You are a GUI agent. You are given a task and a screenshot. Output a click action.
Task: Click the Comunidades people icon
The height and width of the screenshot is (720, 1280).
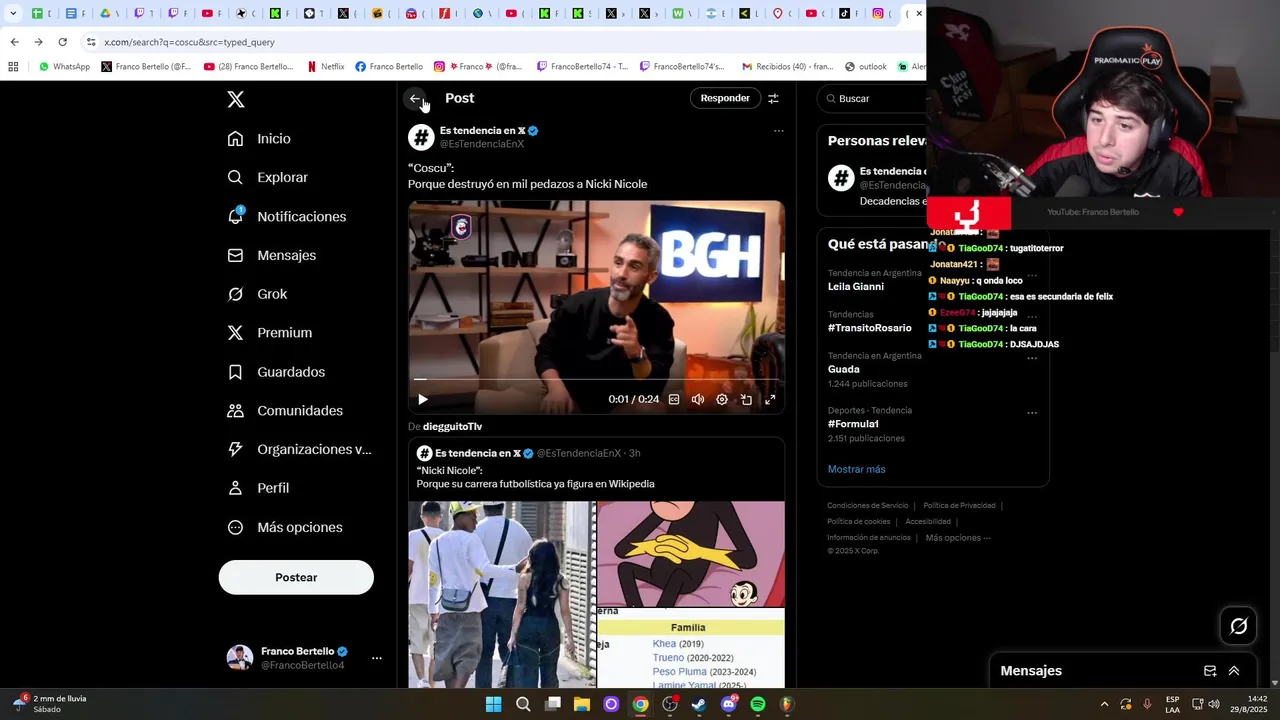[235, 411]
